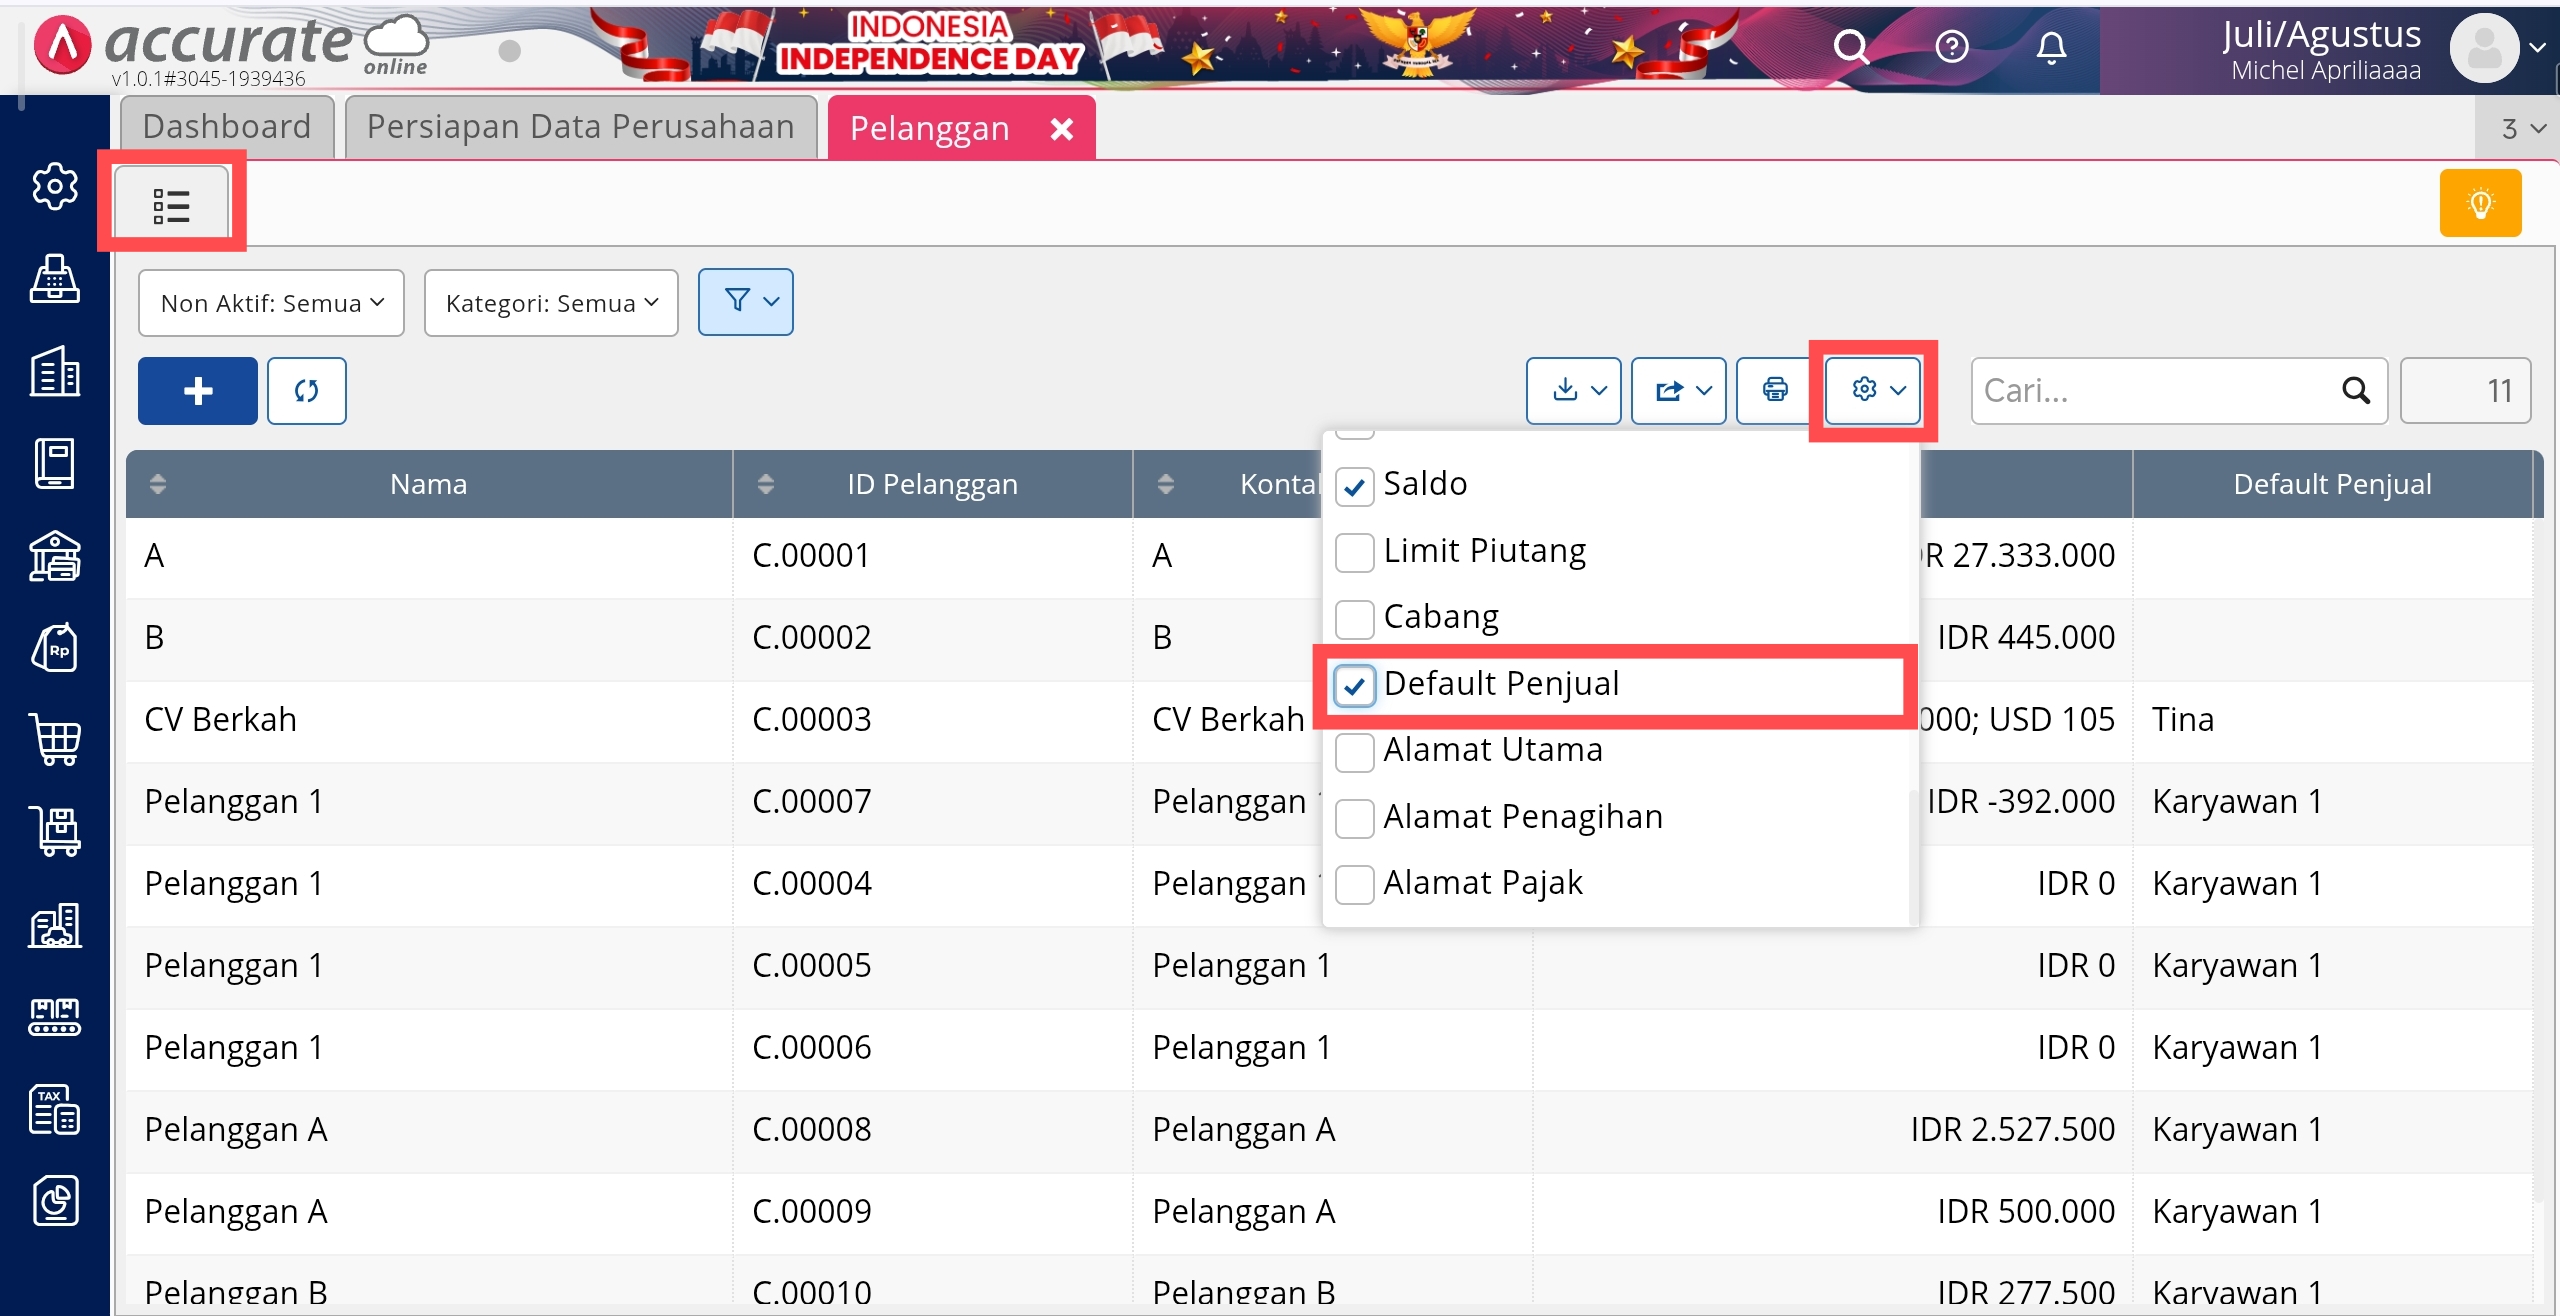Expand the filter funnel dropdown
The height and width of the screenshot is (1316, 2560).
(x=746, y=301)
